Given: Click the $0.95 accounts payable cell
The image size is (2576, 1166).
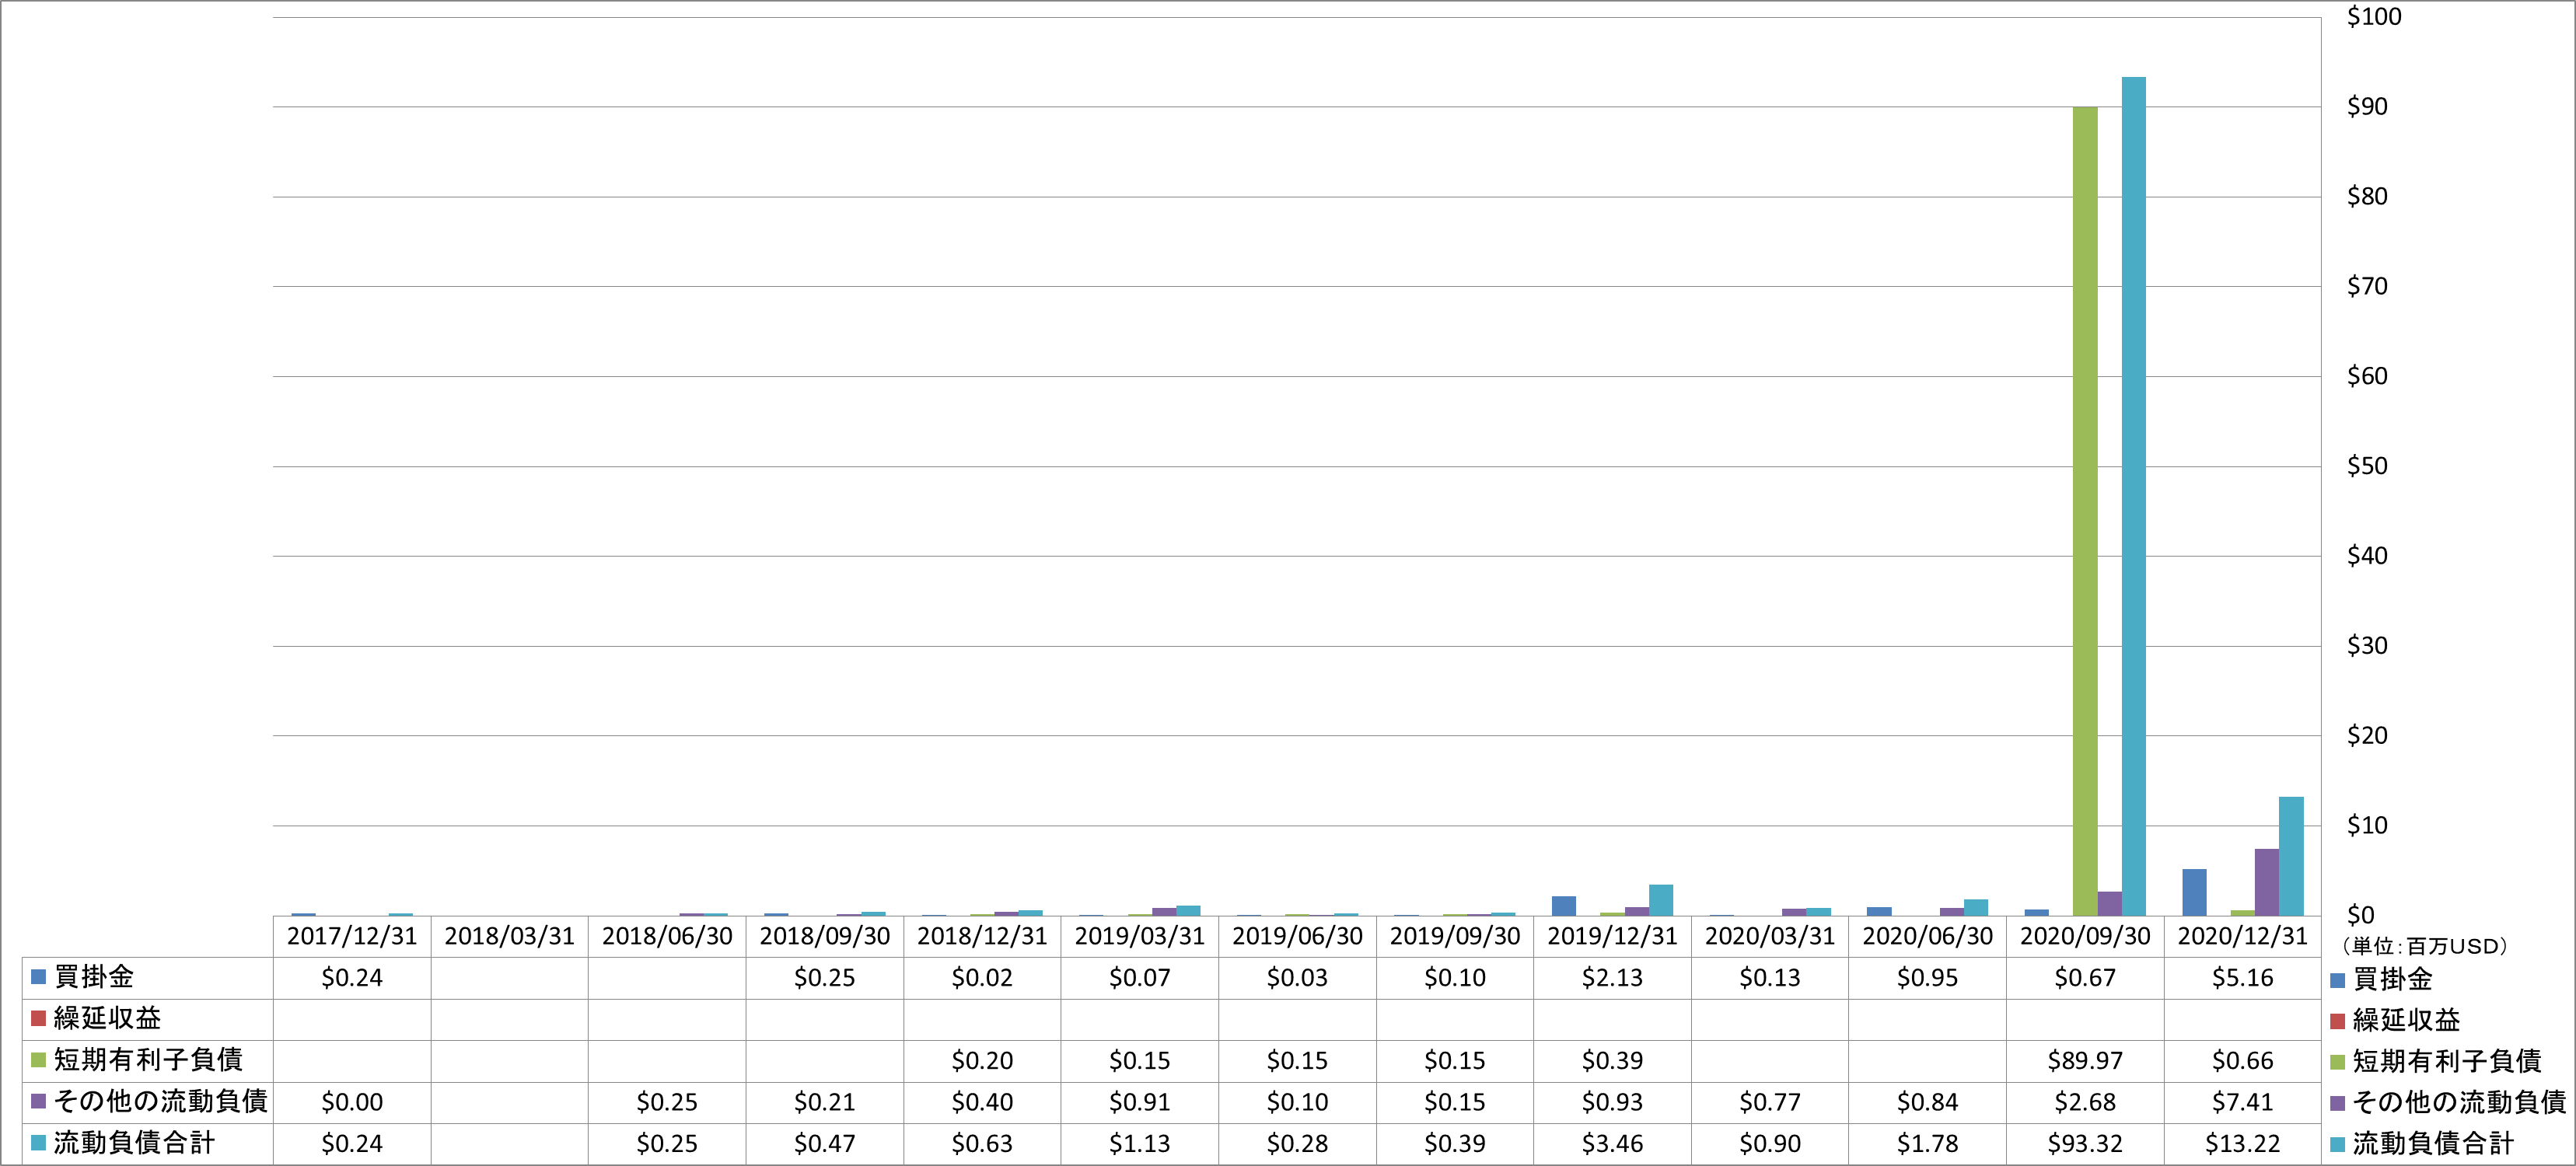Looking at the screenshot, I should coord(1927,977).
